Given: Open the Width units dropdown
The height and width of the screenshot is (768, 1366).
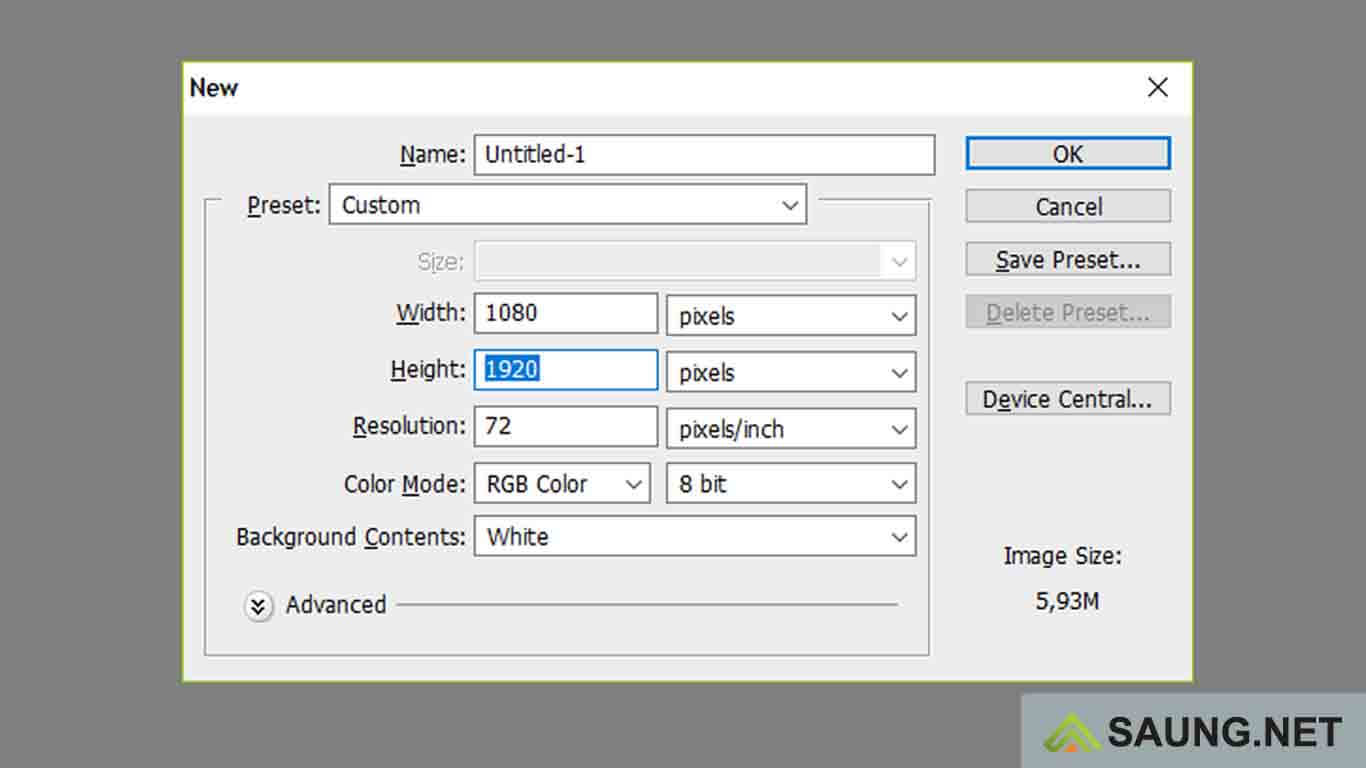Looking at the screenshot, I should tap(791, 316).
